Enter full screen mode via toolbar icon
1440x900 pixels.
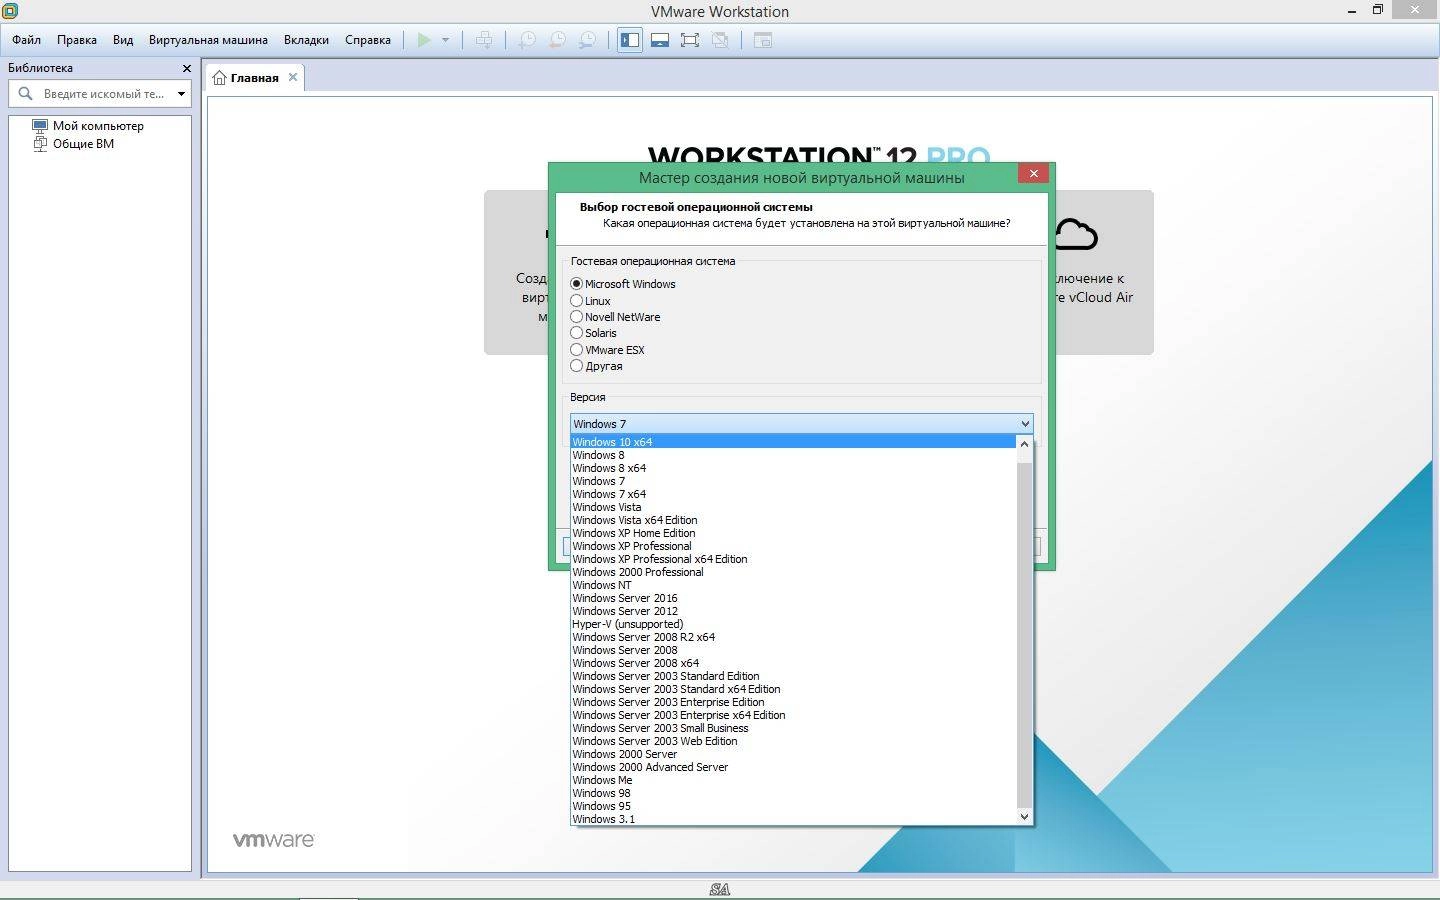690,40
